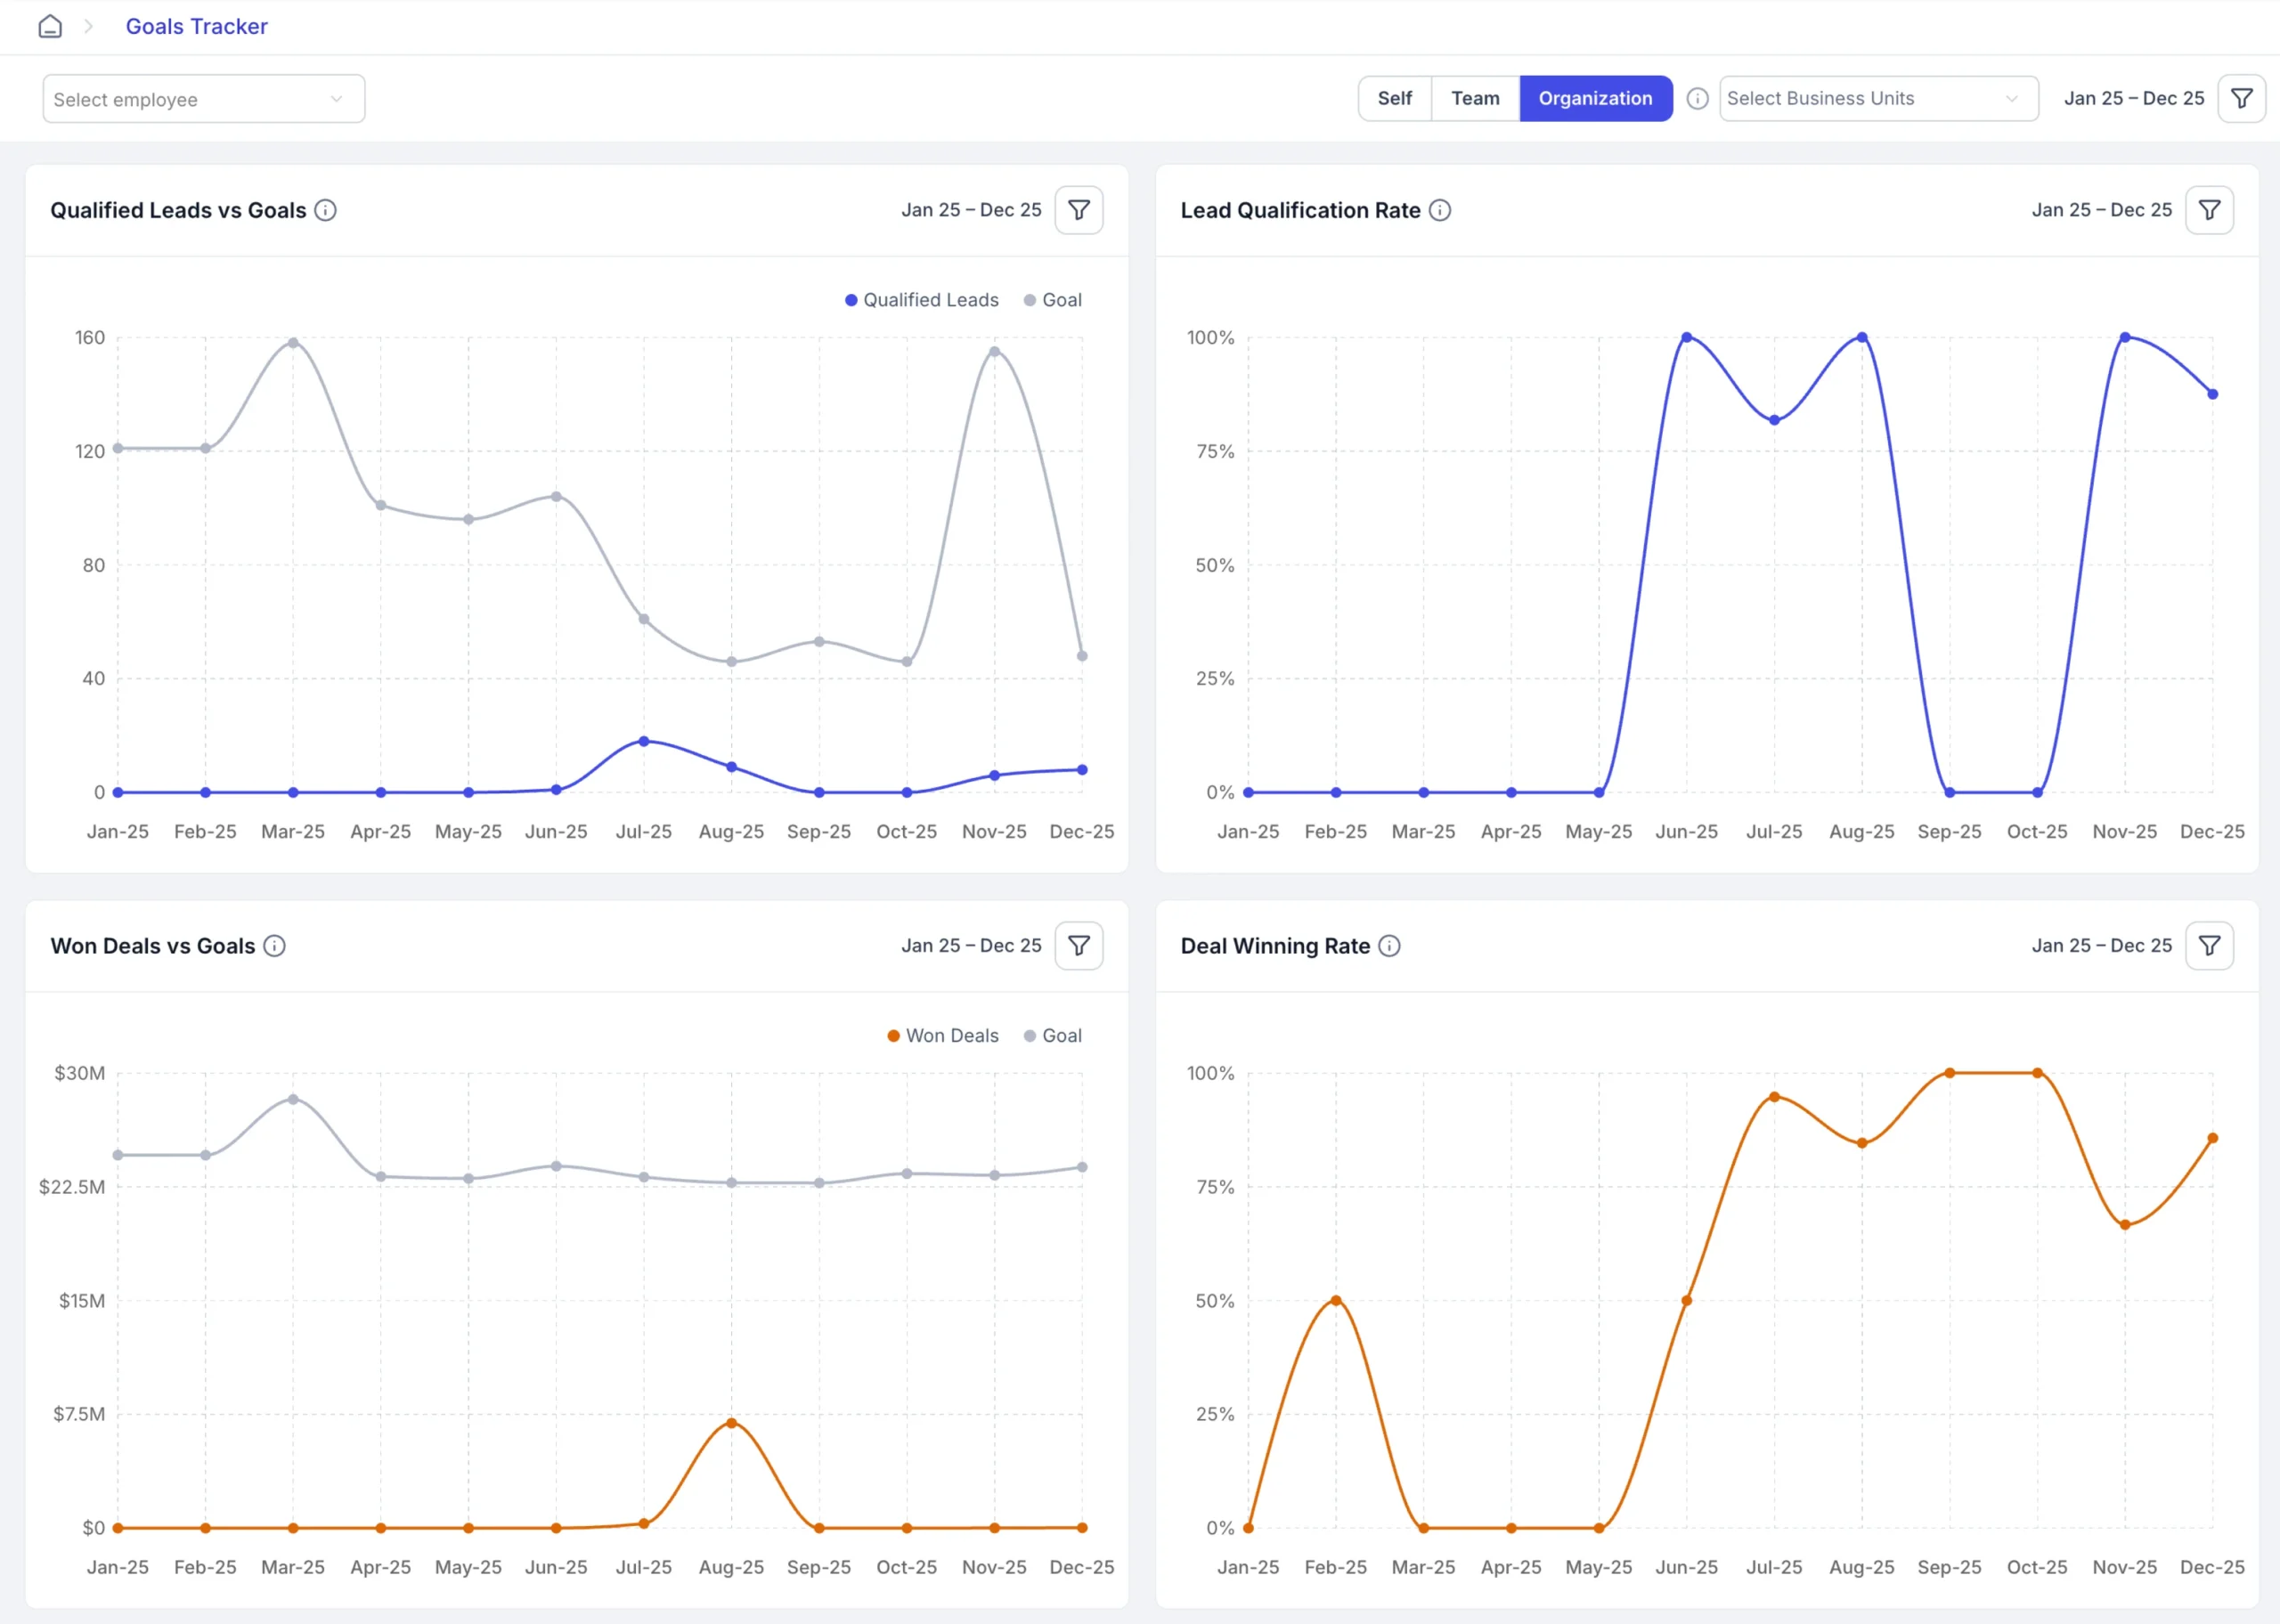Select Jul-25 point on Lead Qualification Rate
Screen dimensions: 2280x1624
pos(1774,420)
